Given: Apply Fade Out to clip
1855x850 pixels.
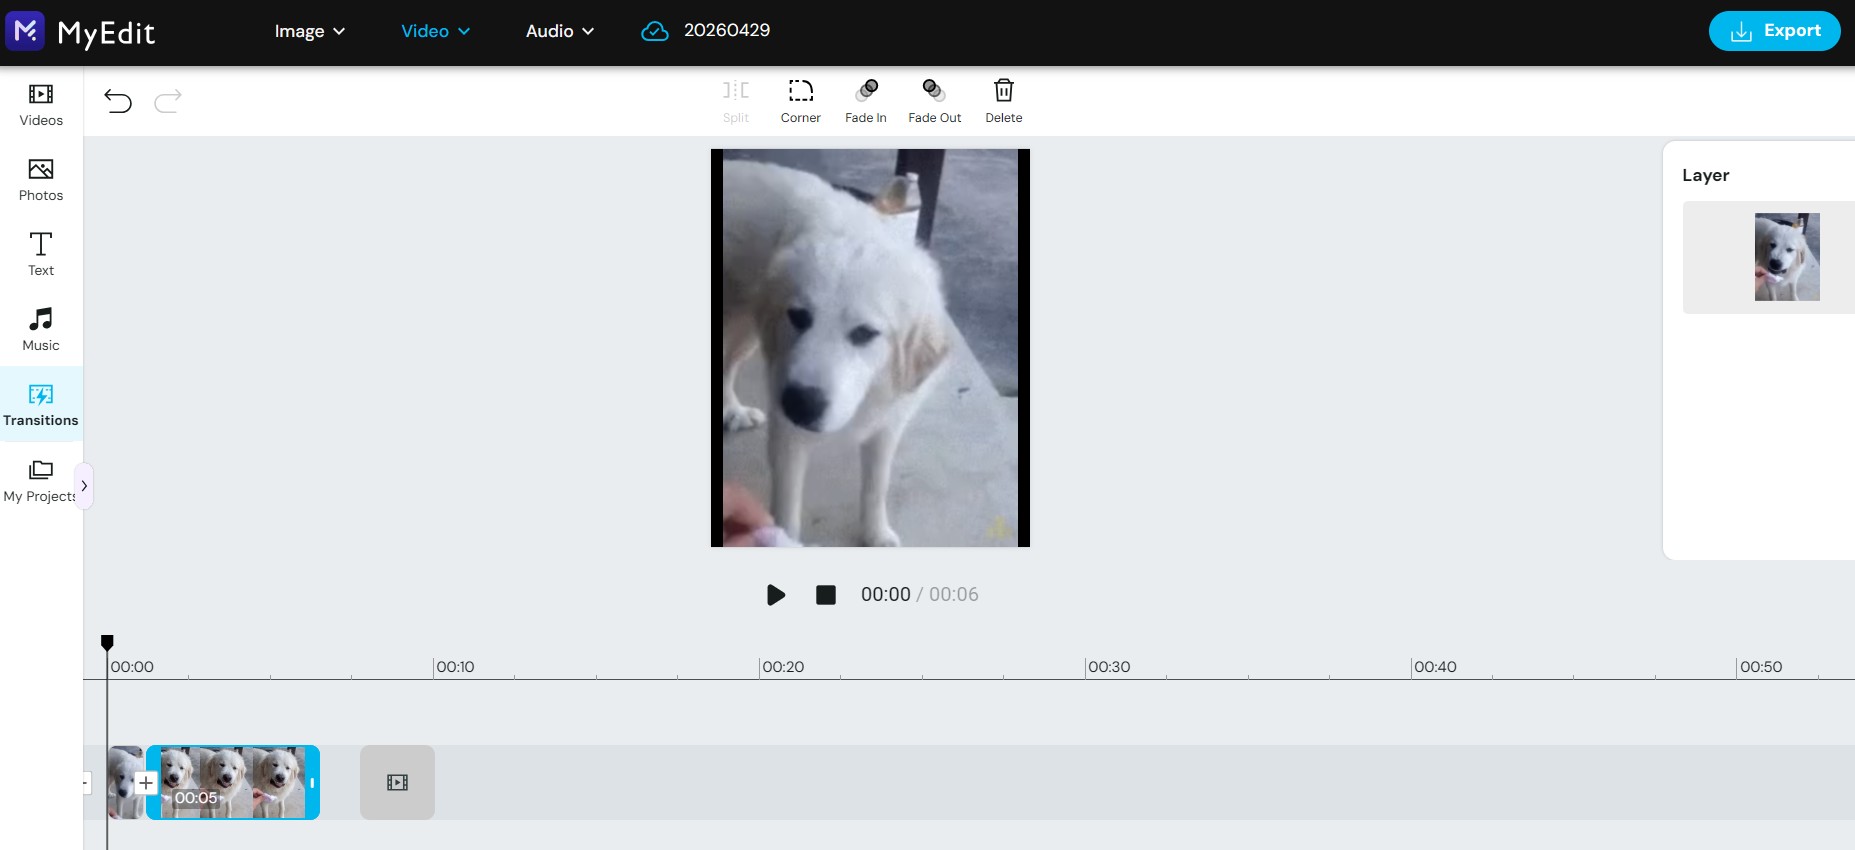Looking at the screenshot, I should (x=935, y=102).
